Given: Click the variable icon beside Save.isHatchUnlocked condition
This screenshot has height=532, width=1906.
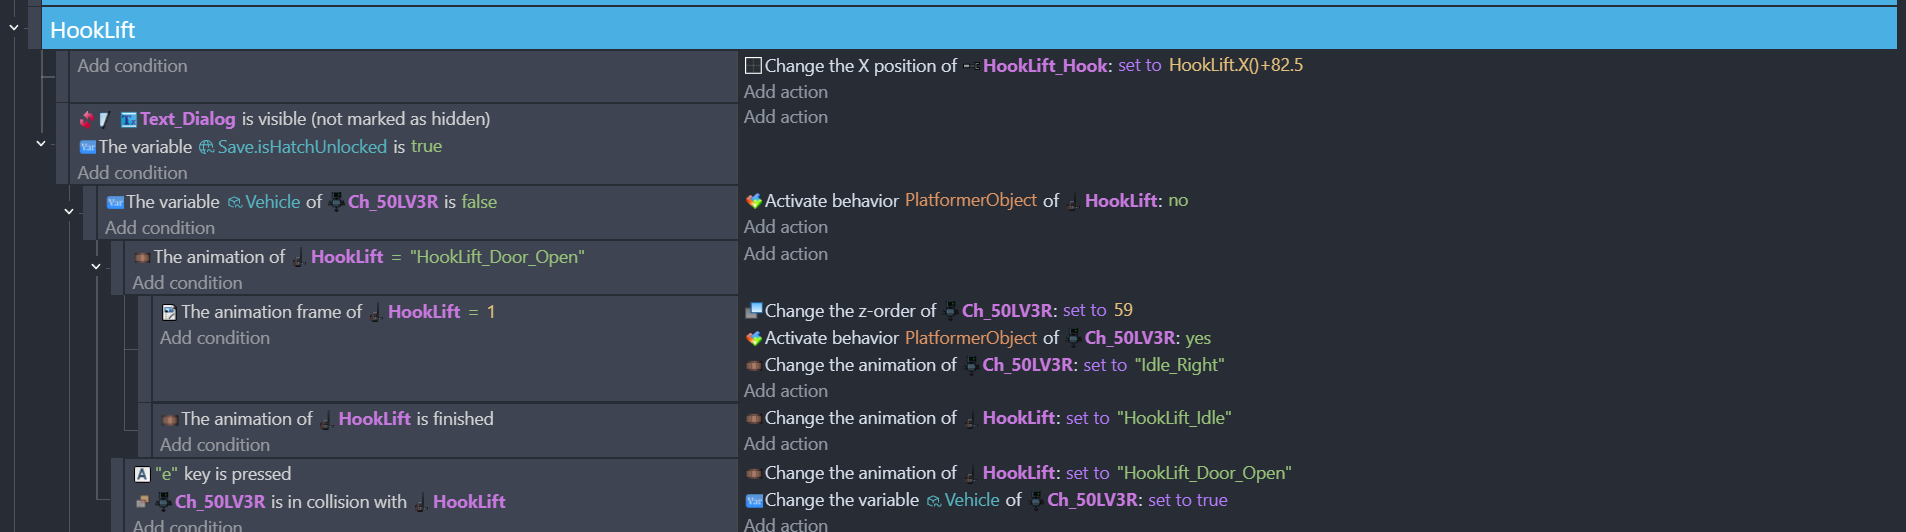Looking at the screenshot, I should point(87,147).
